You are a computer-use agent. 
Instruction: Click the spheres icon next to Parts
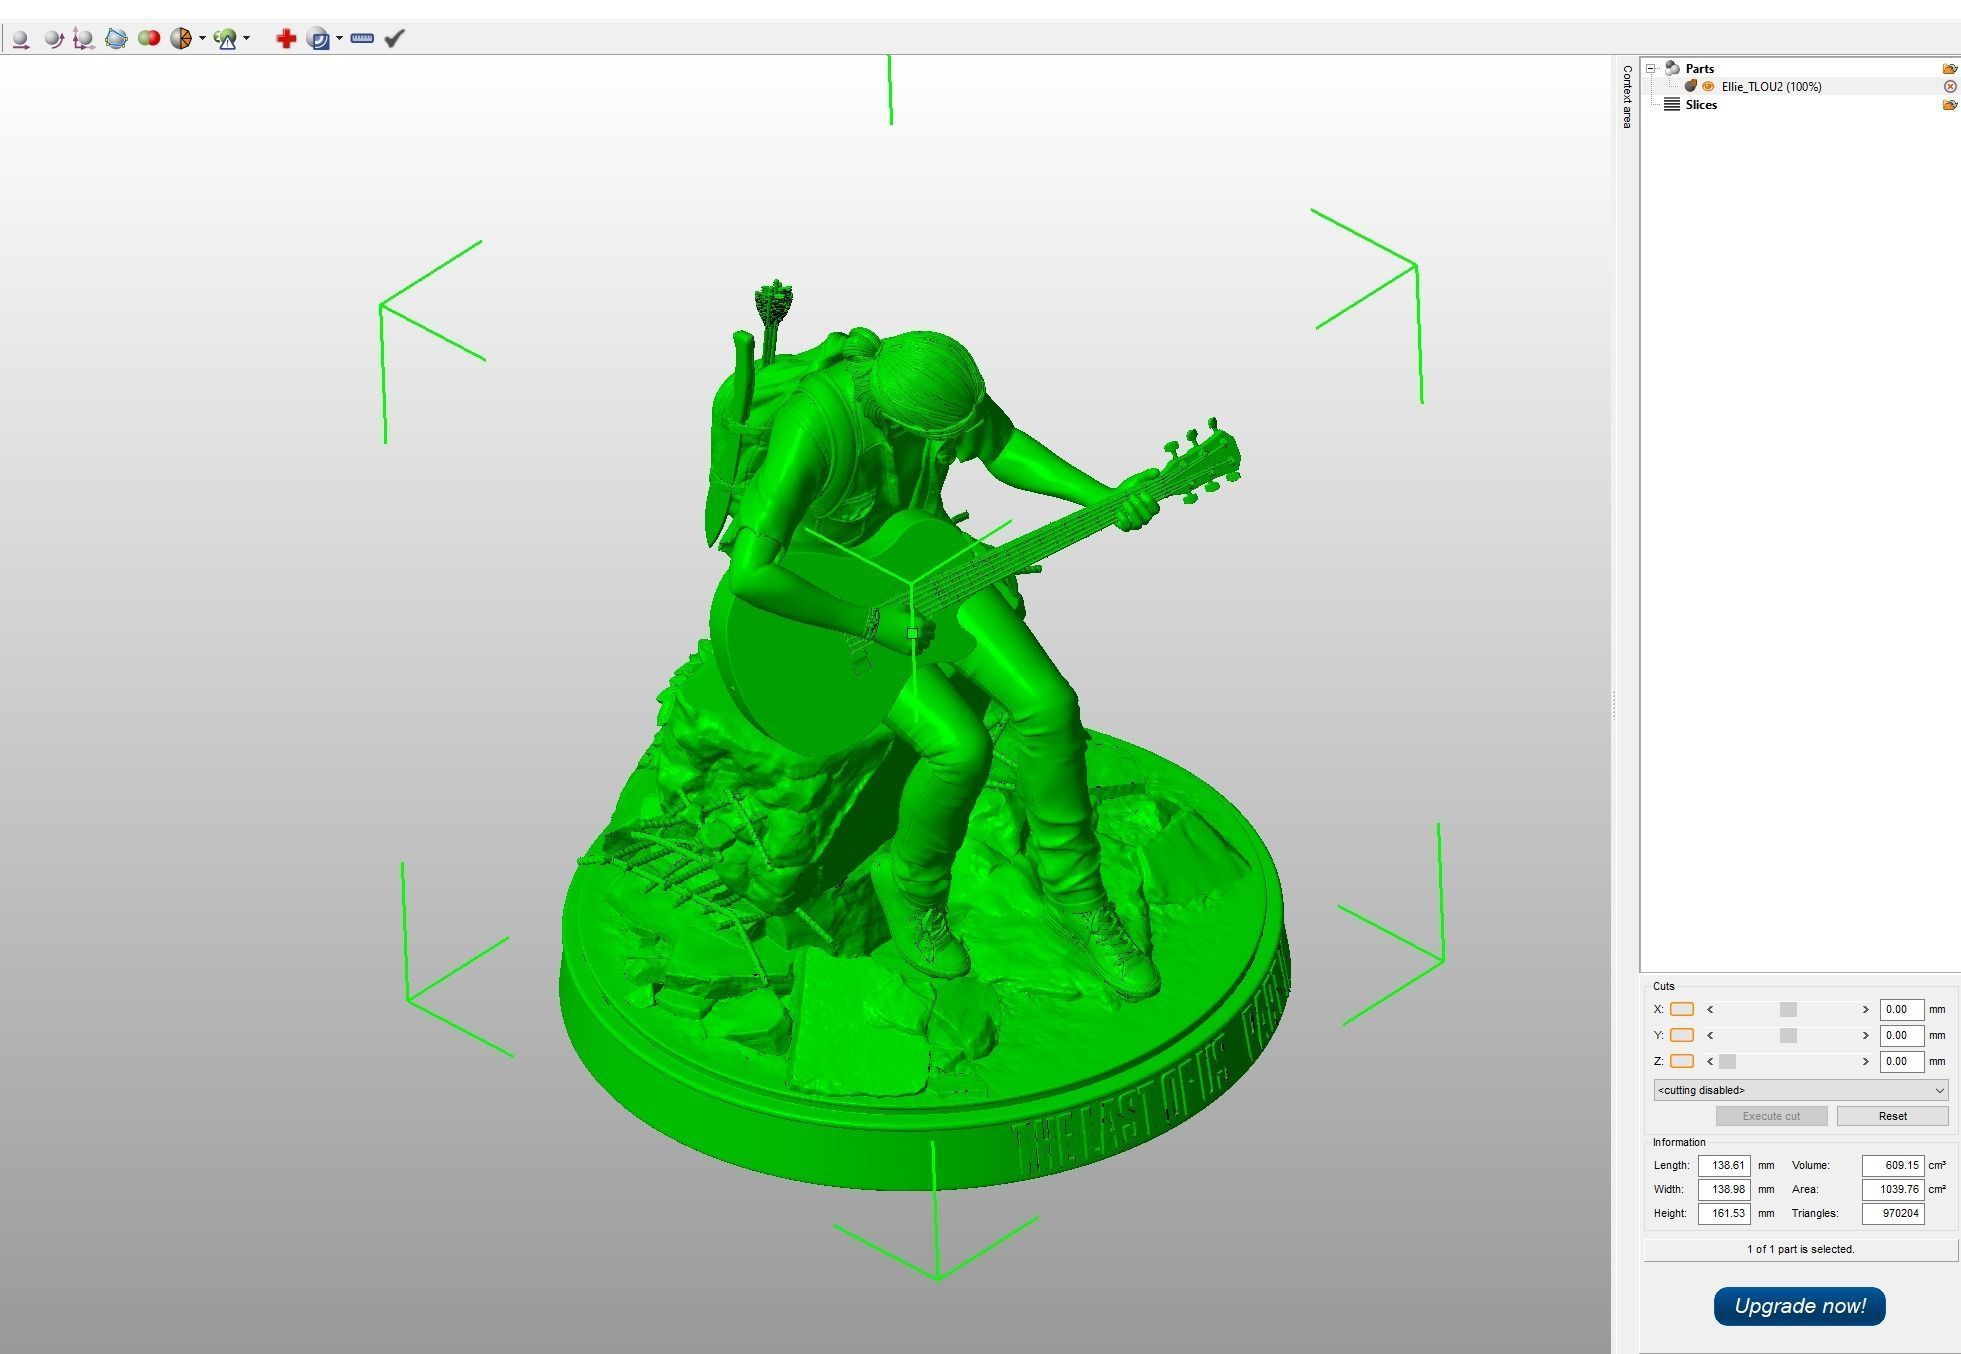coord(1672,69)
